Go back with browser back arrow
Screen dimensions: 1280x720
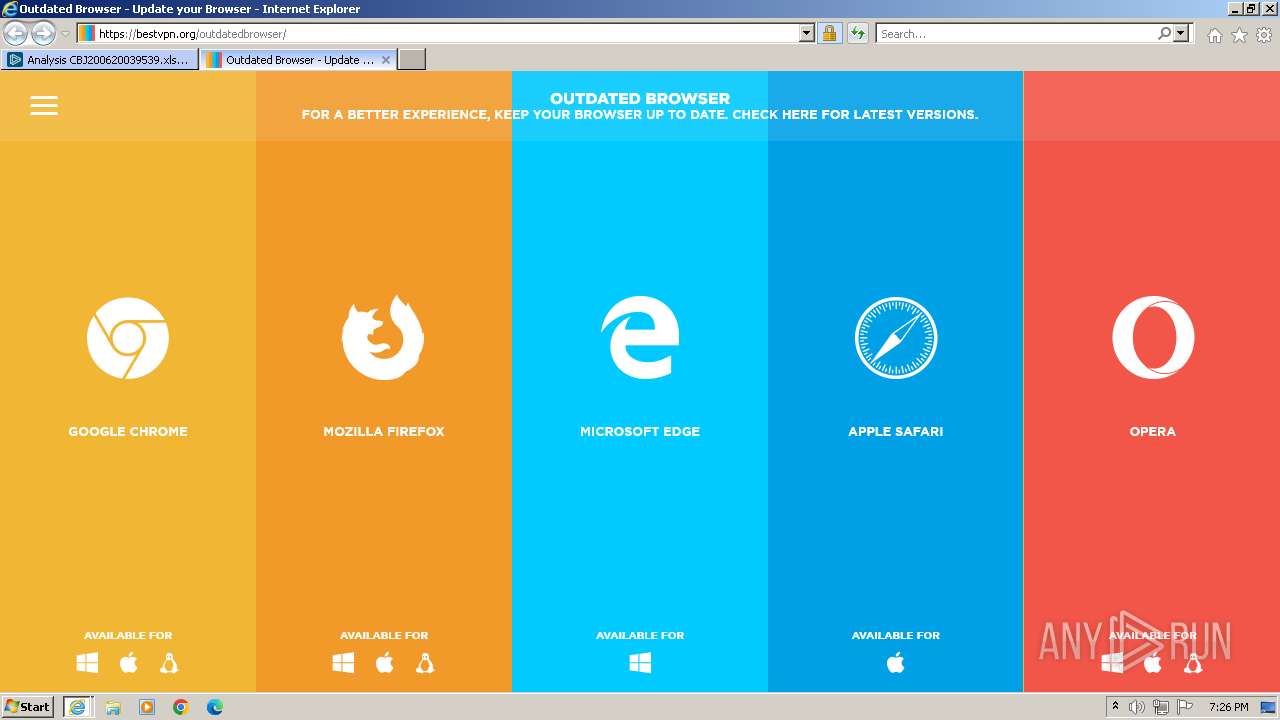click(15, 33)
